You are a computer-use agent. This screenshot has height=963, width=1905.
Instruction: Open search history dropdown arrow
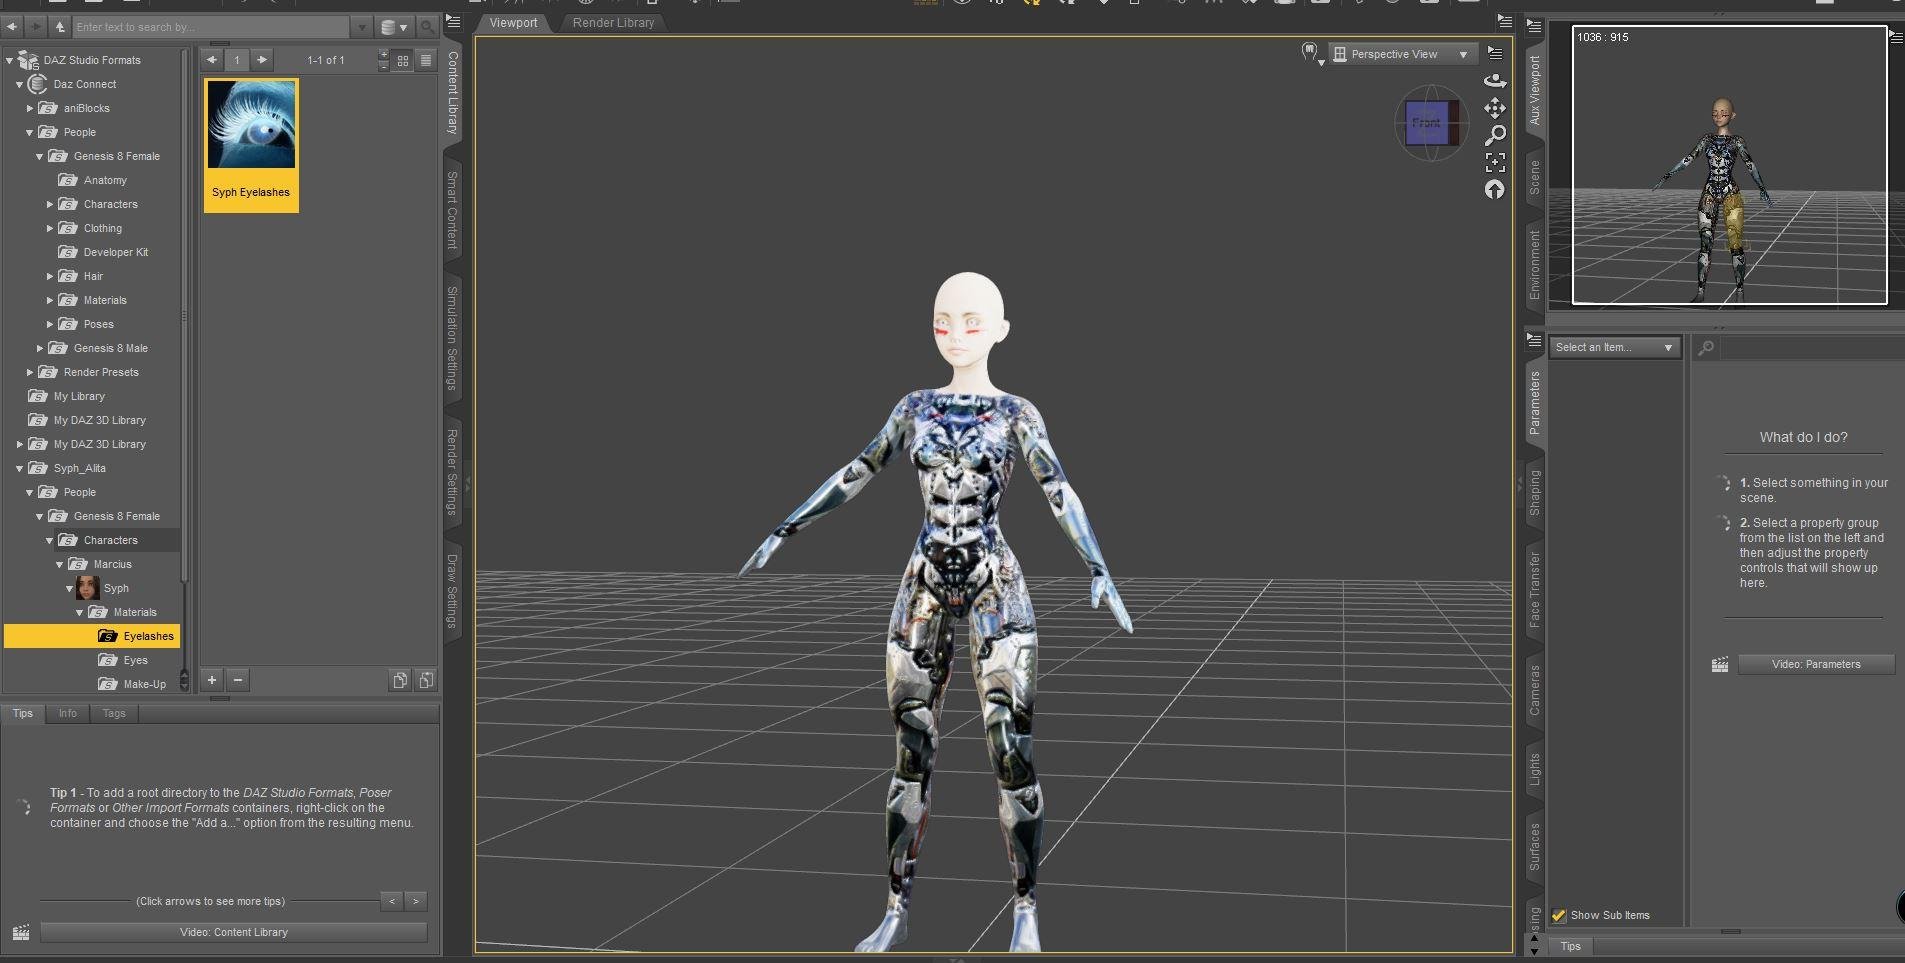pyautogui.click(x=362, y=27)
